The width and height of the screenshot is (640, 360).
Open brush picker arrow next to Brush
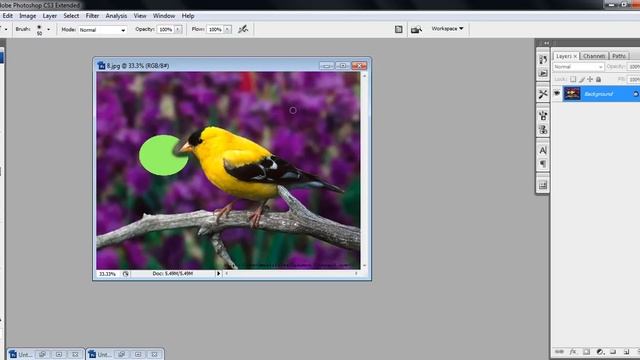point(49,29)
